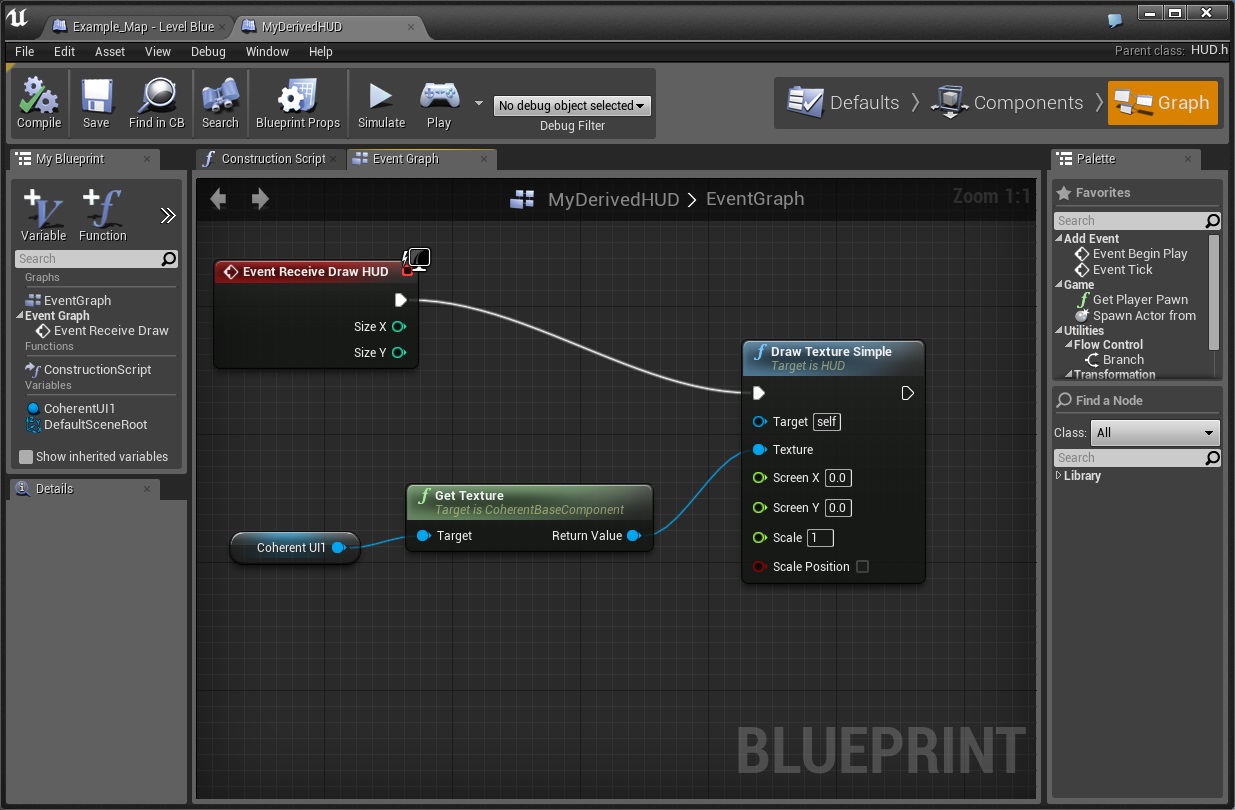Image resolution: width=1235 pixels, height=810 pixels.
Task: Click Get Texture Target input pin
Action: pos(423,536)
